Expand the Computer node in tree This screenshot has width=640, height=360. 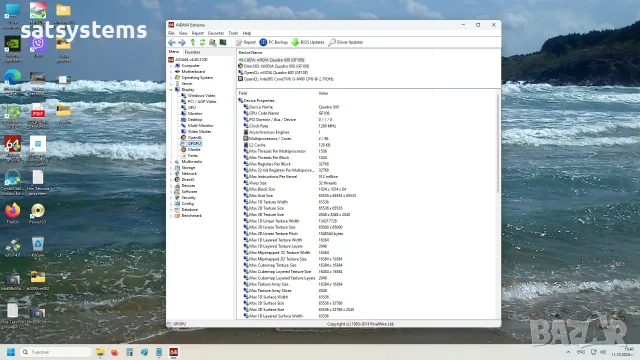pyautogui.click(x=171, y=66)
